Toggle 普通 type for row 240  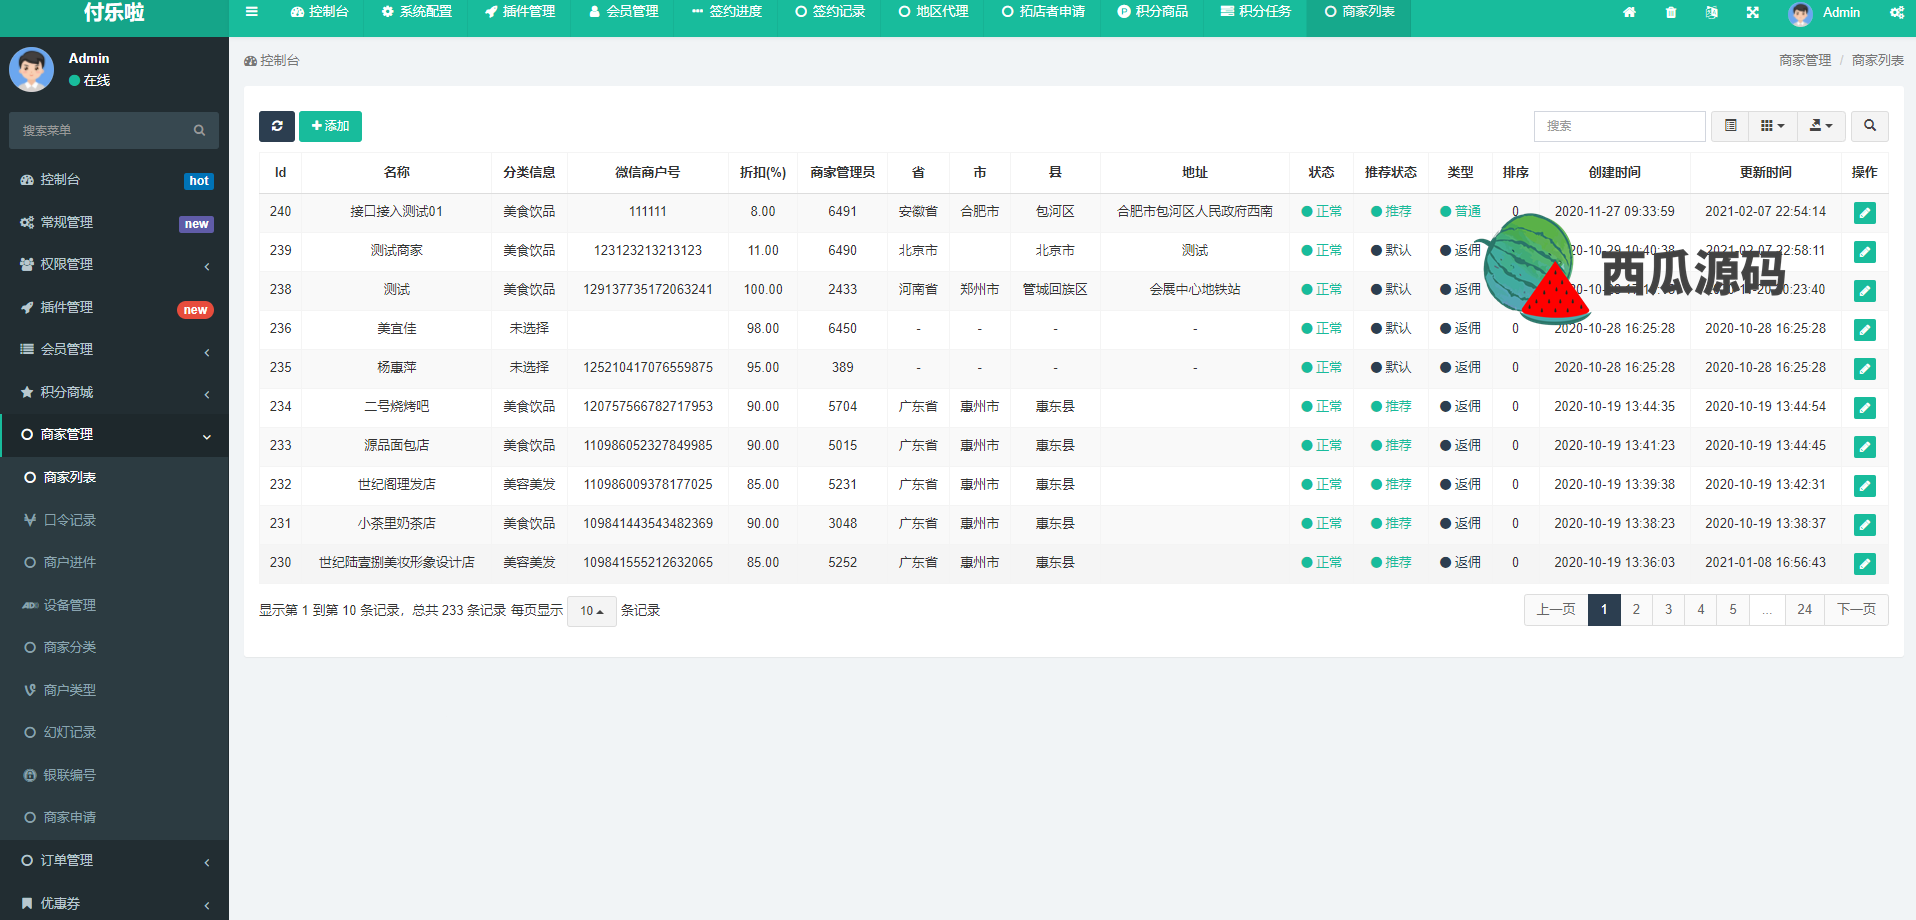click(1460, 212)
